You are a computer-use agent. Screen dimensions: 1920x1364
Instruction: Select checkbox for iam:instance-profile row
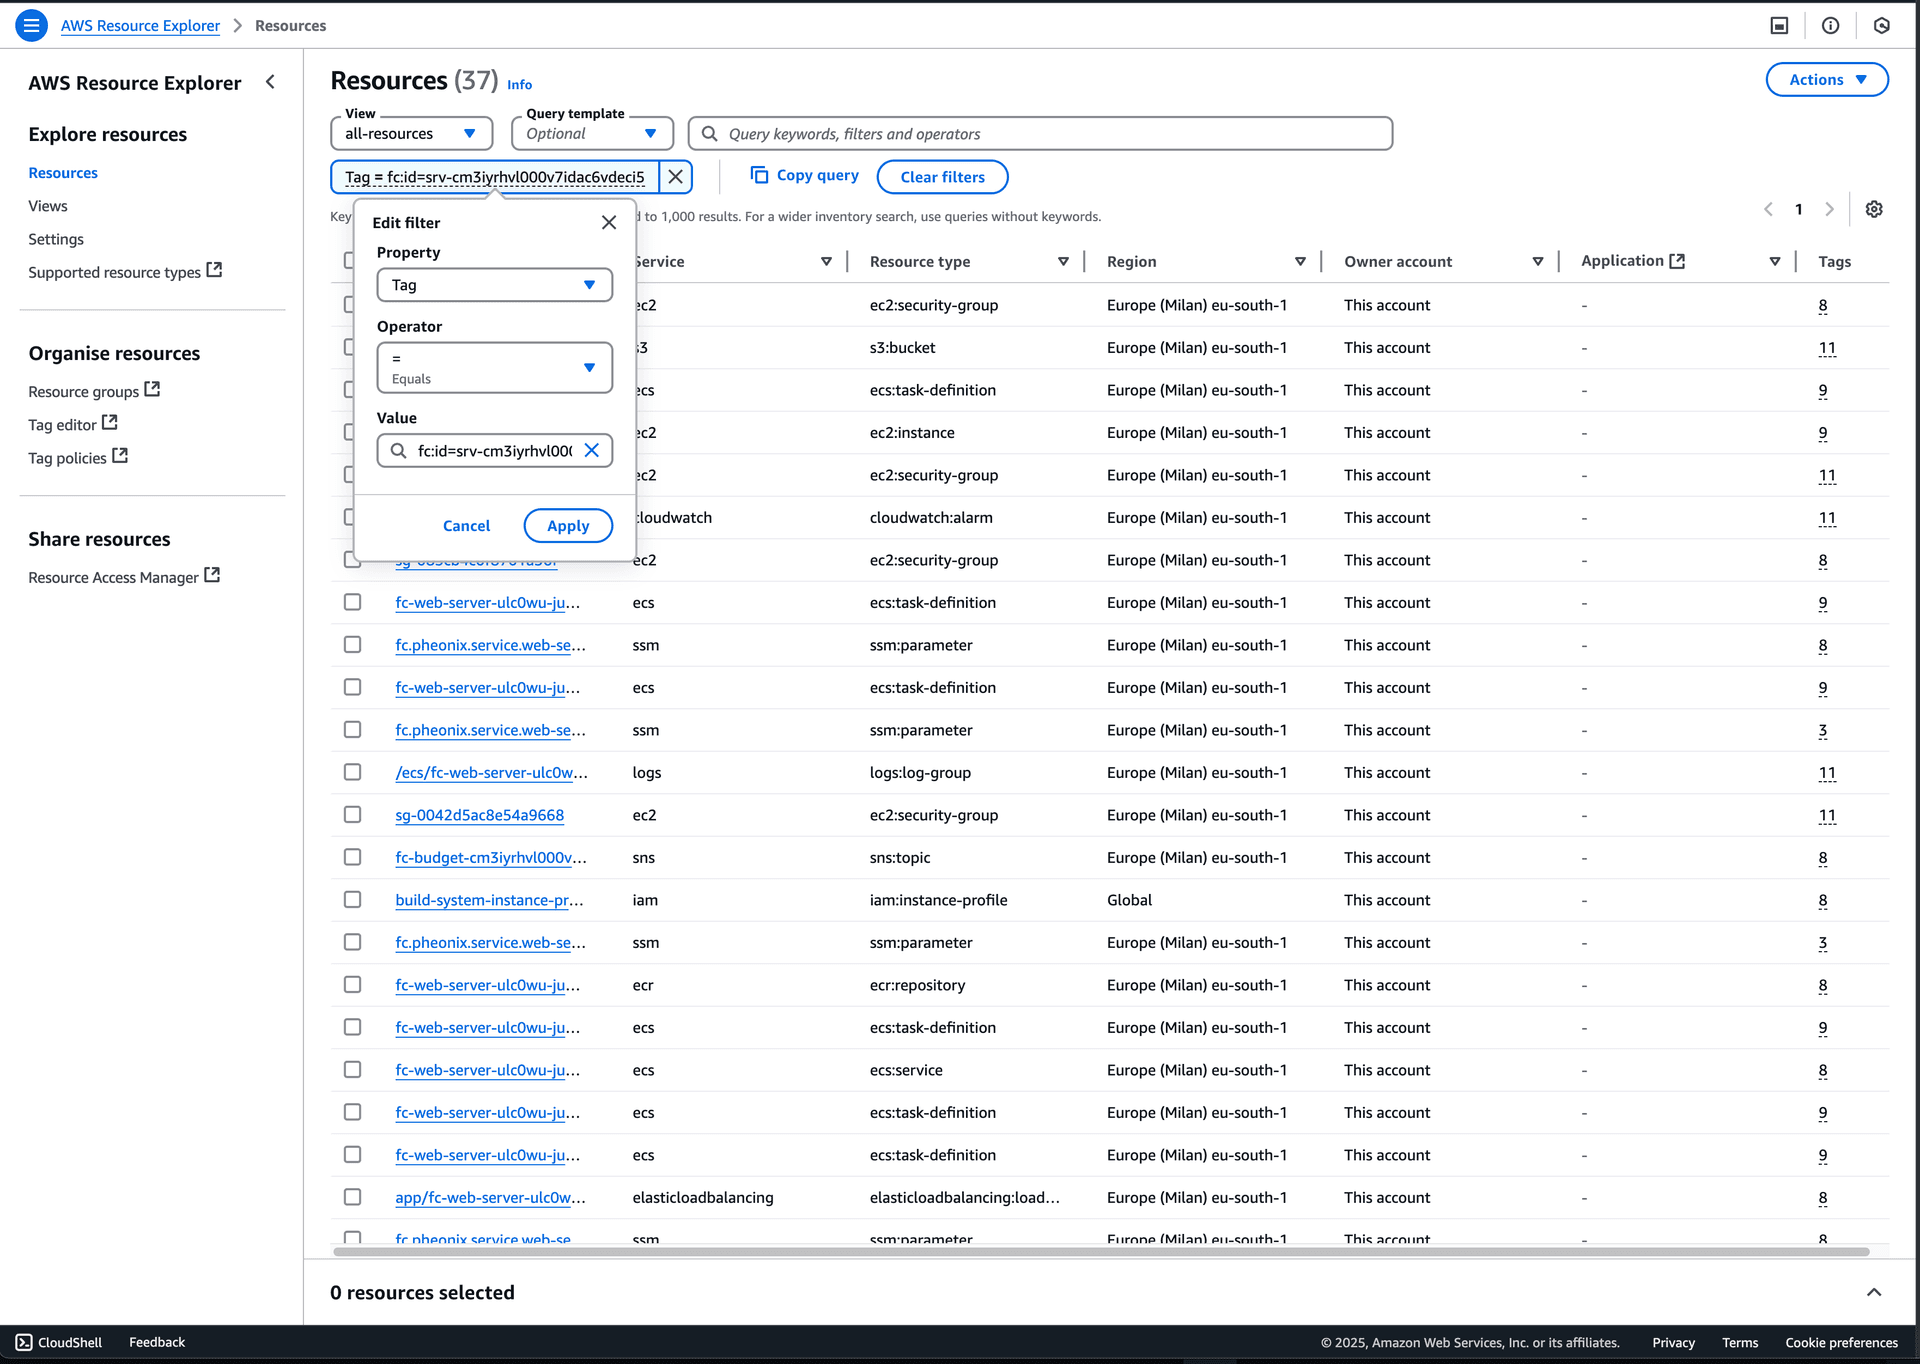(352, 899)
